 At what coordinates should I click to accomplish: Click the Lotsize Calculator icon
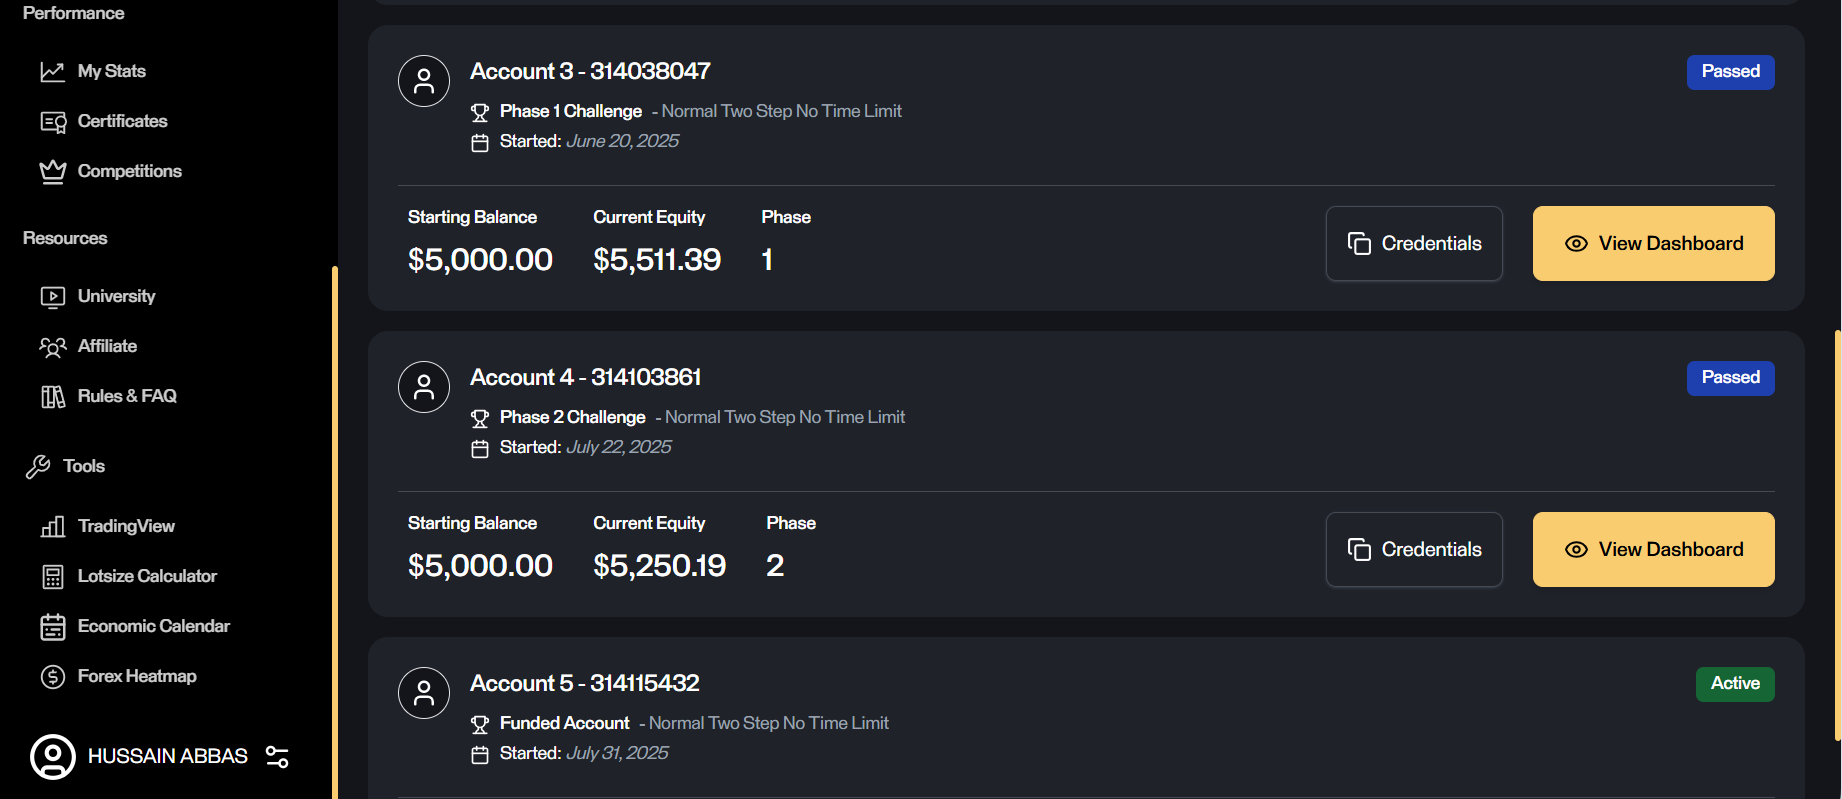(52, 577)
